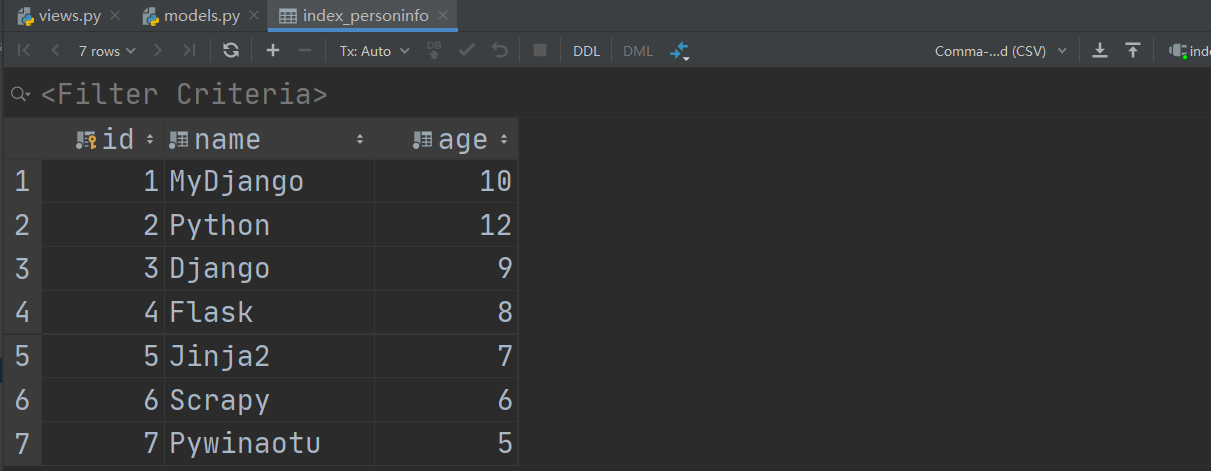Select the Jinja2 name cell

tap(269, 356)
